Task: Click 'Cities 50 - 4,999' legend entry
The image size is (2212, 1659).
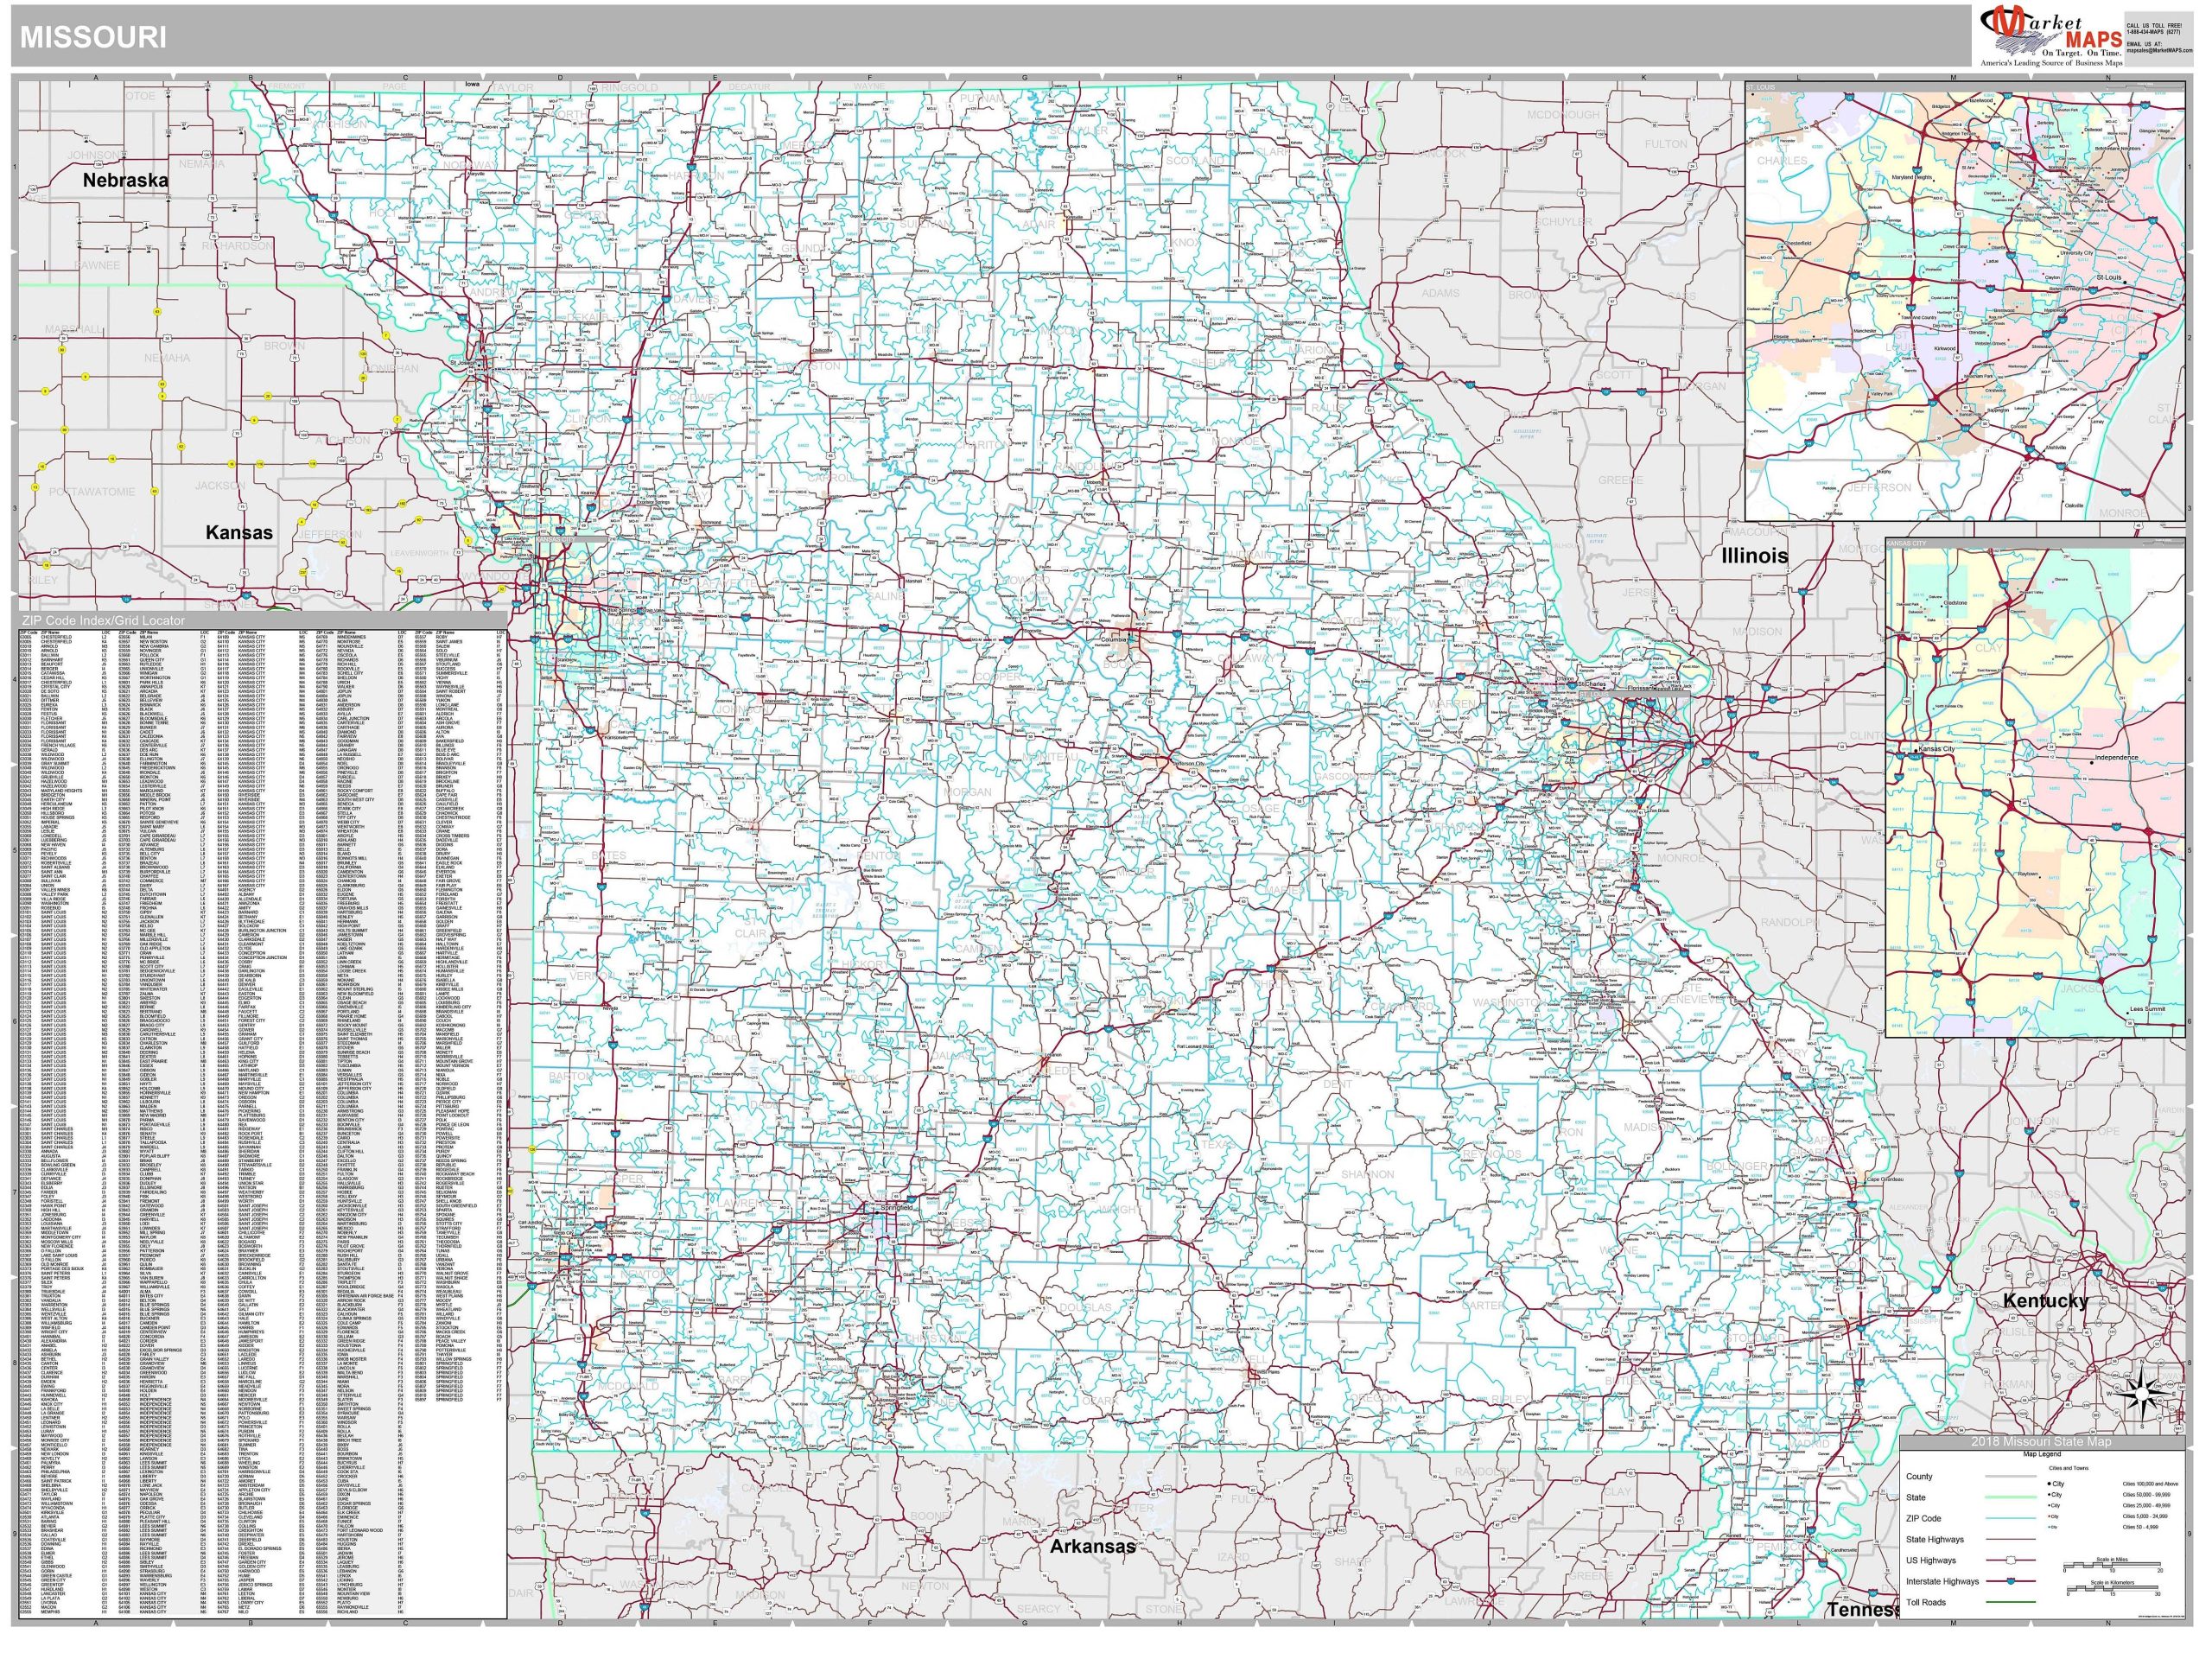Action: [2141, 1528]
